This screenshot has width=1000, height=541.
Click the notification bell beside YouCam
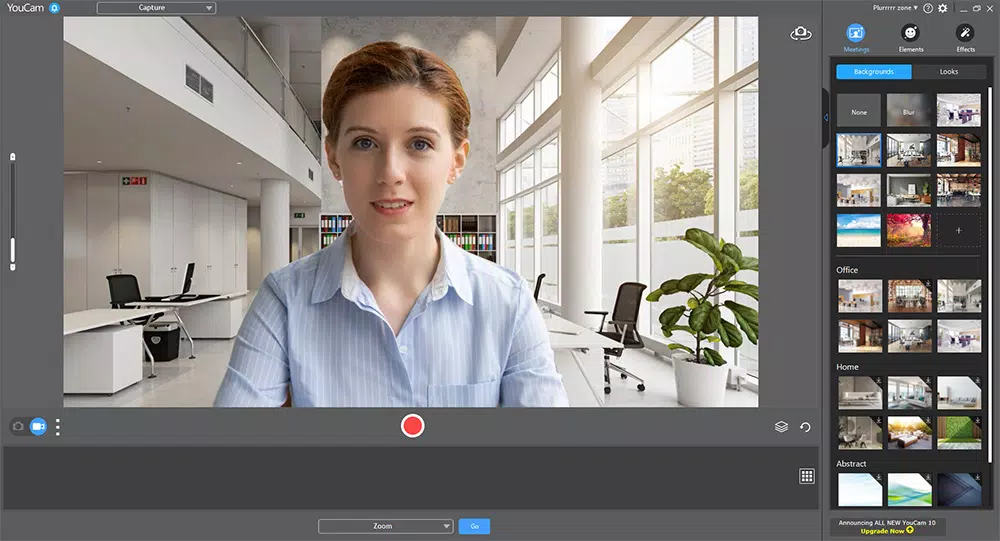pos(54,8)
